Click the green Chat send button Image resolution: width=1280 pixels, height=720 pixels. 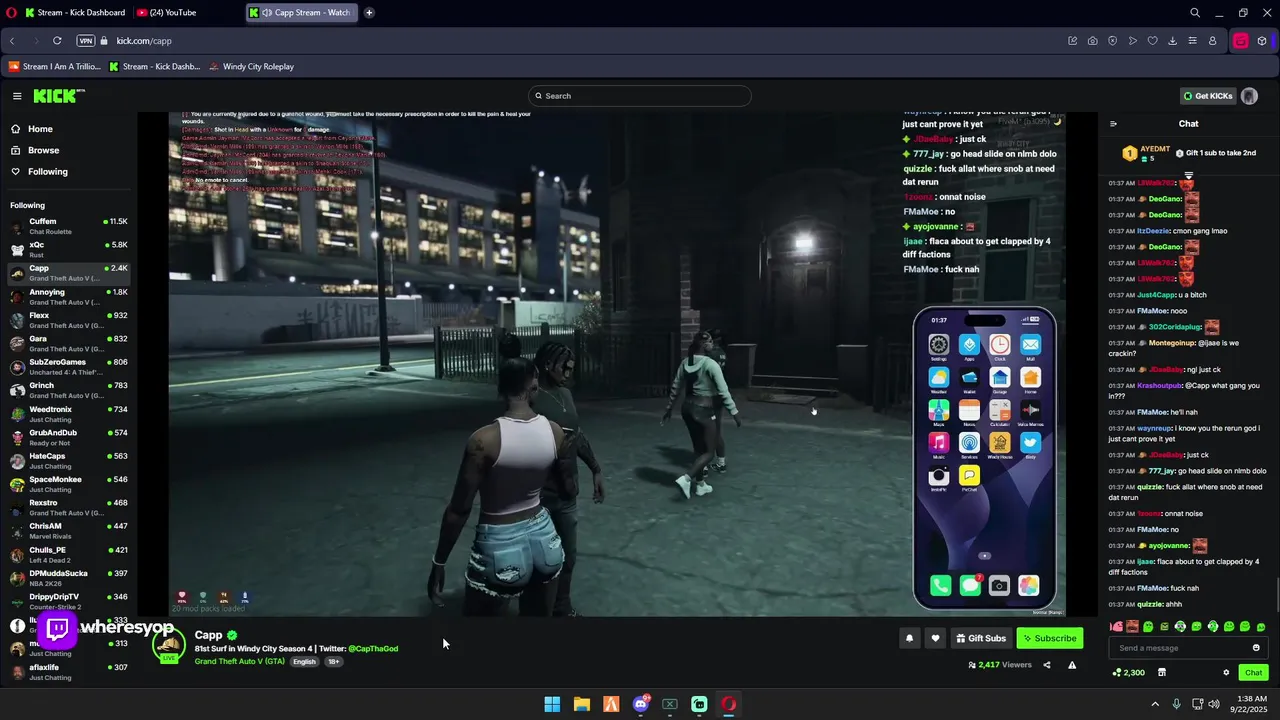pos(1253,673)
